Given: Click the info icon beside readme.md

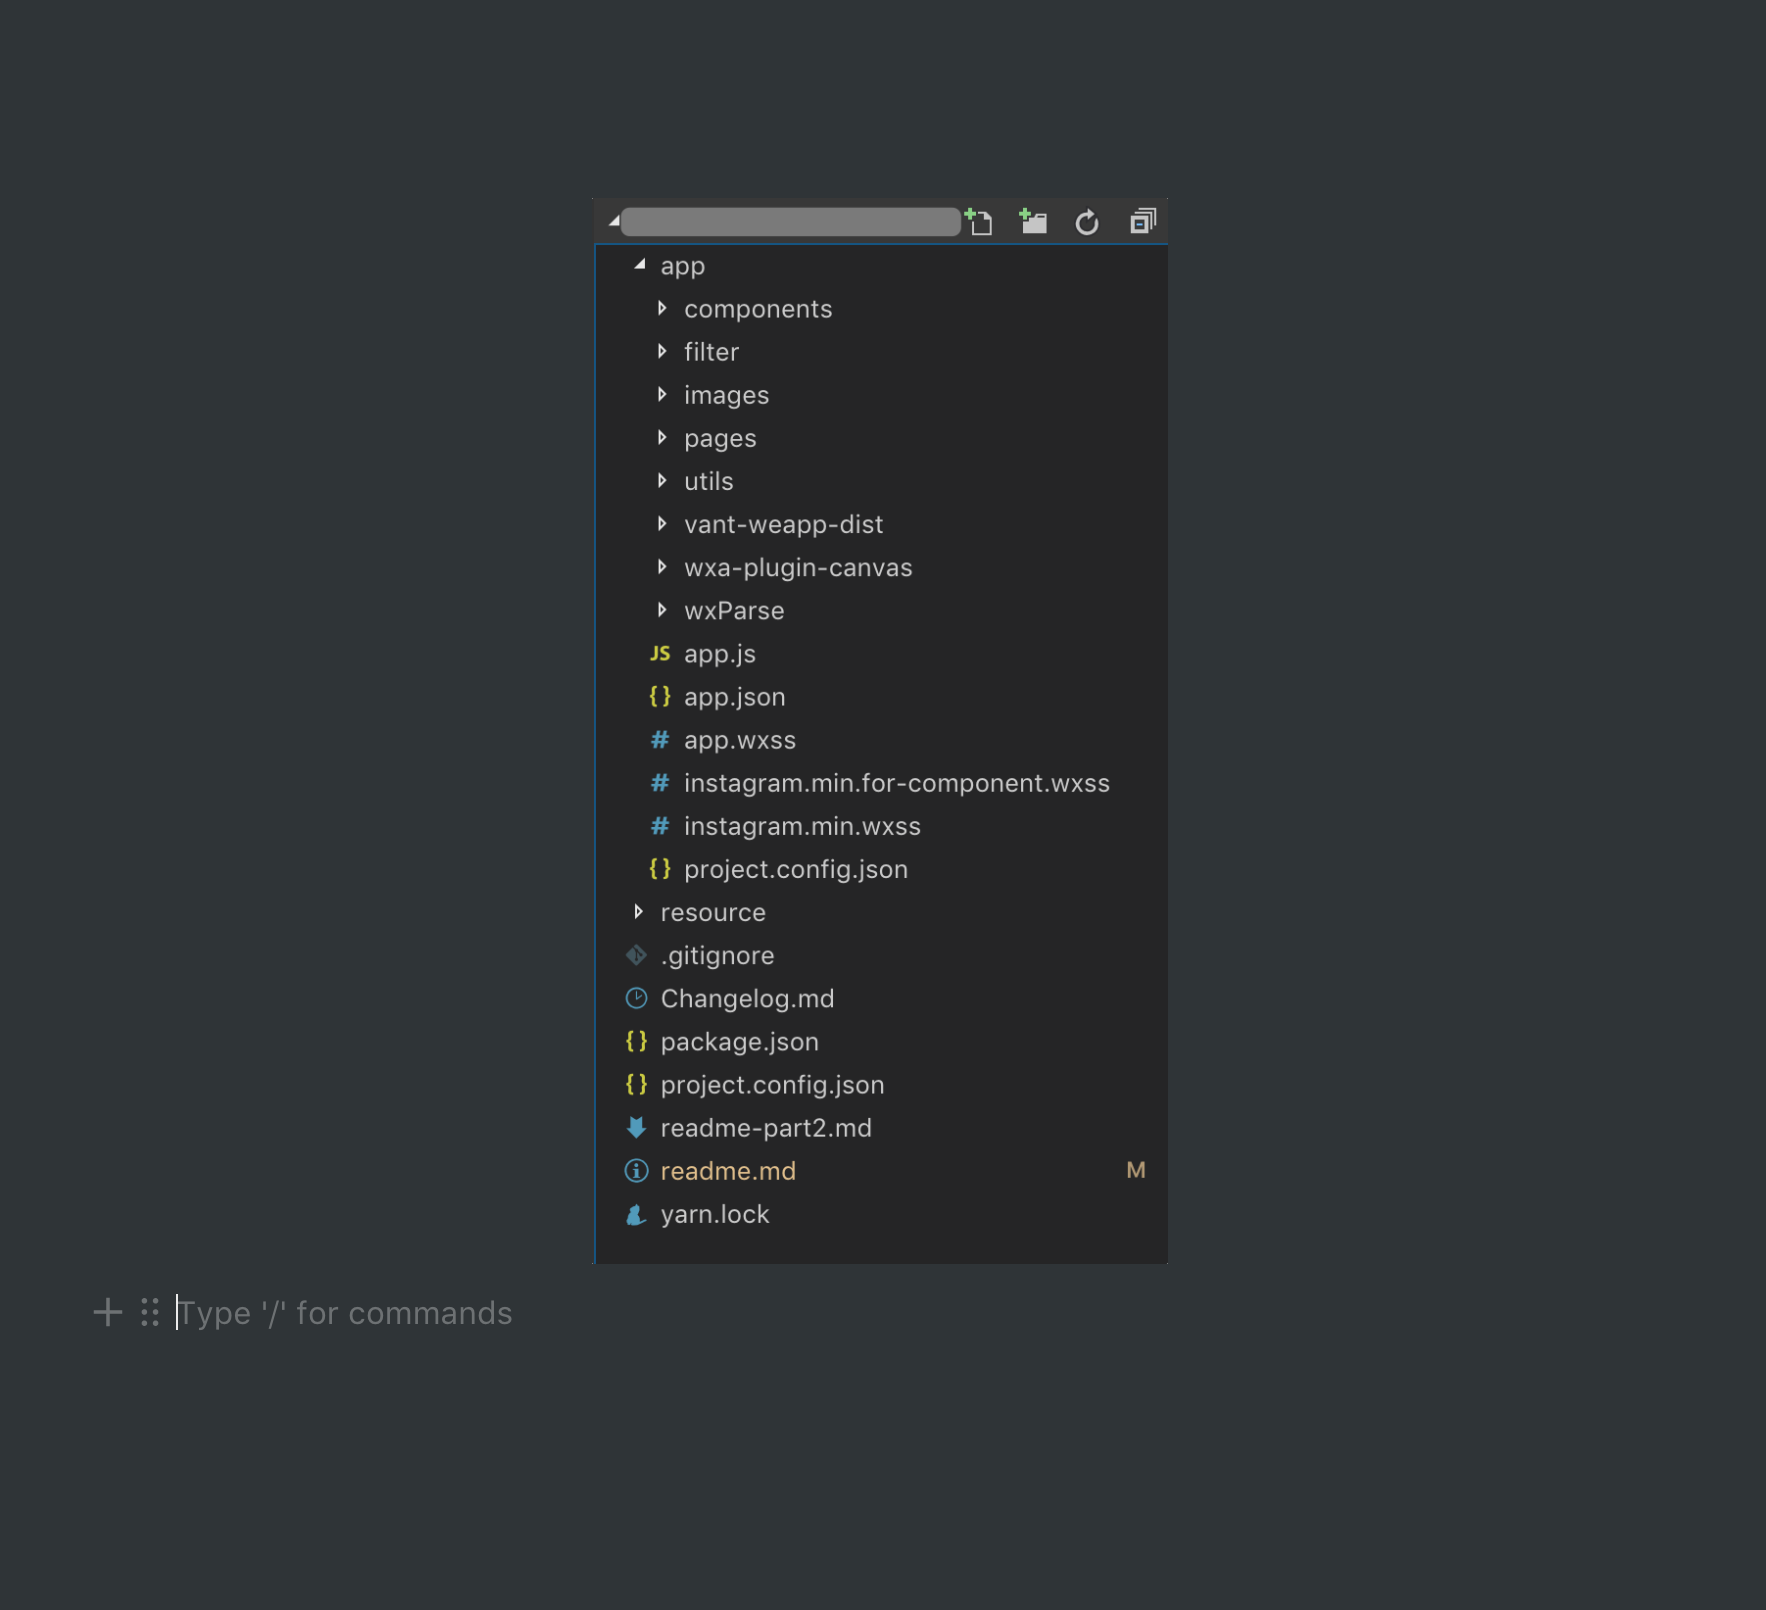Looking at the screenshot, I should tap(636, 1171).
